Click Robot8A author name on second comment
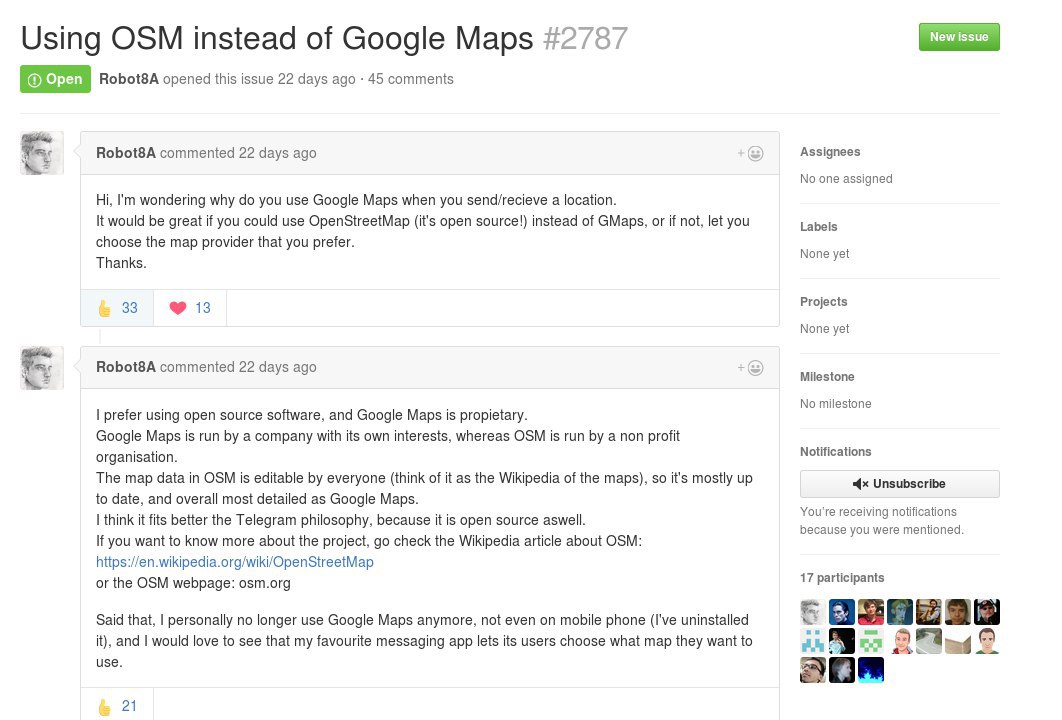1062x720 pixels. coord(126,367)
